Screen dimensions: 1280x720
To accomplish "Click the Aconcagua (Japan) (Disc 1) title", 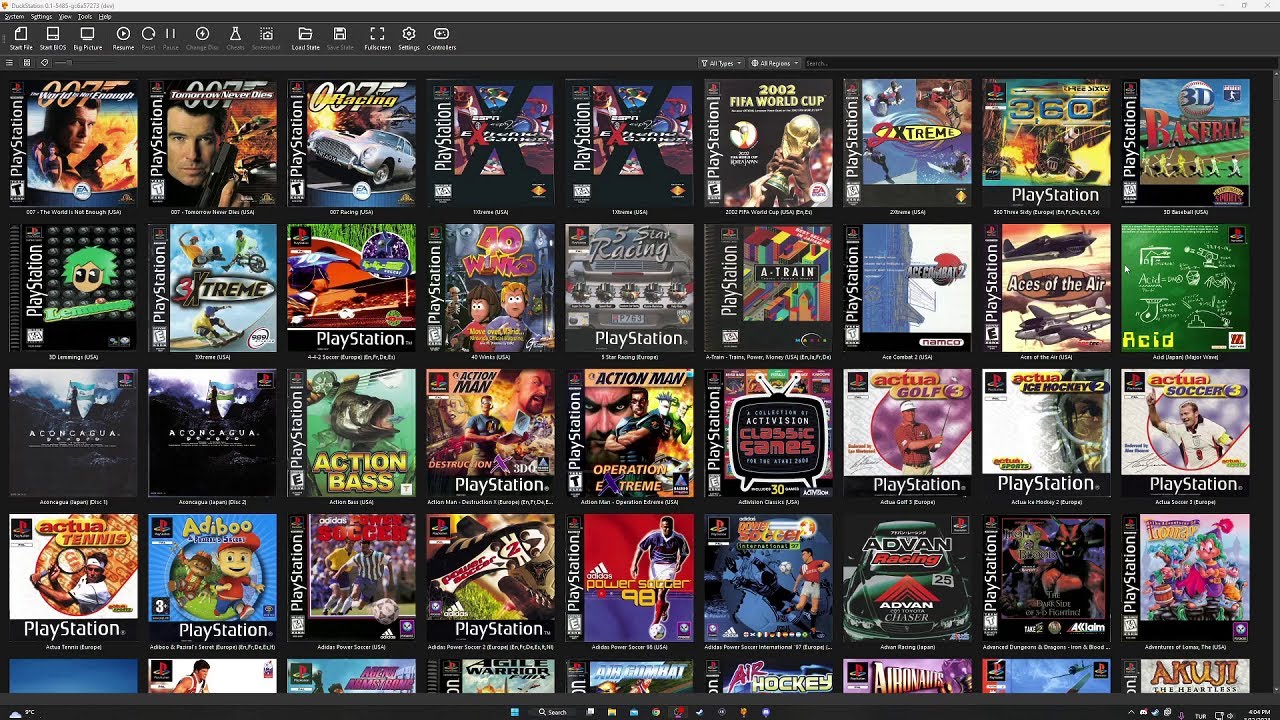I will (73, 502).
